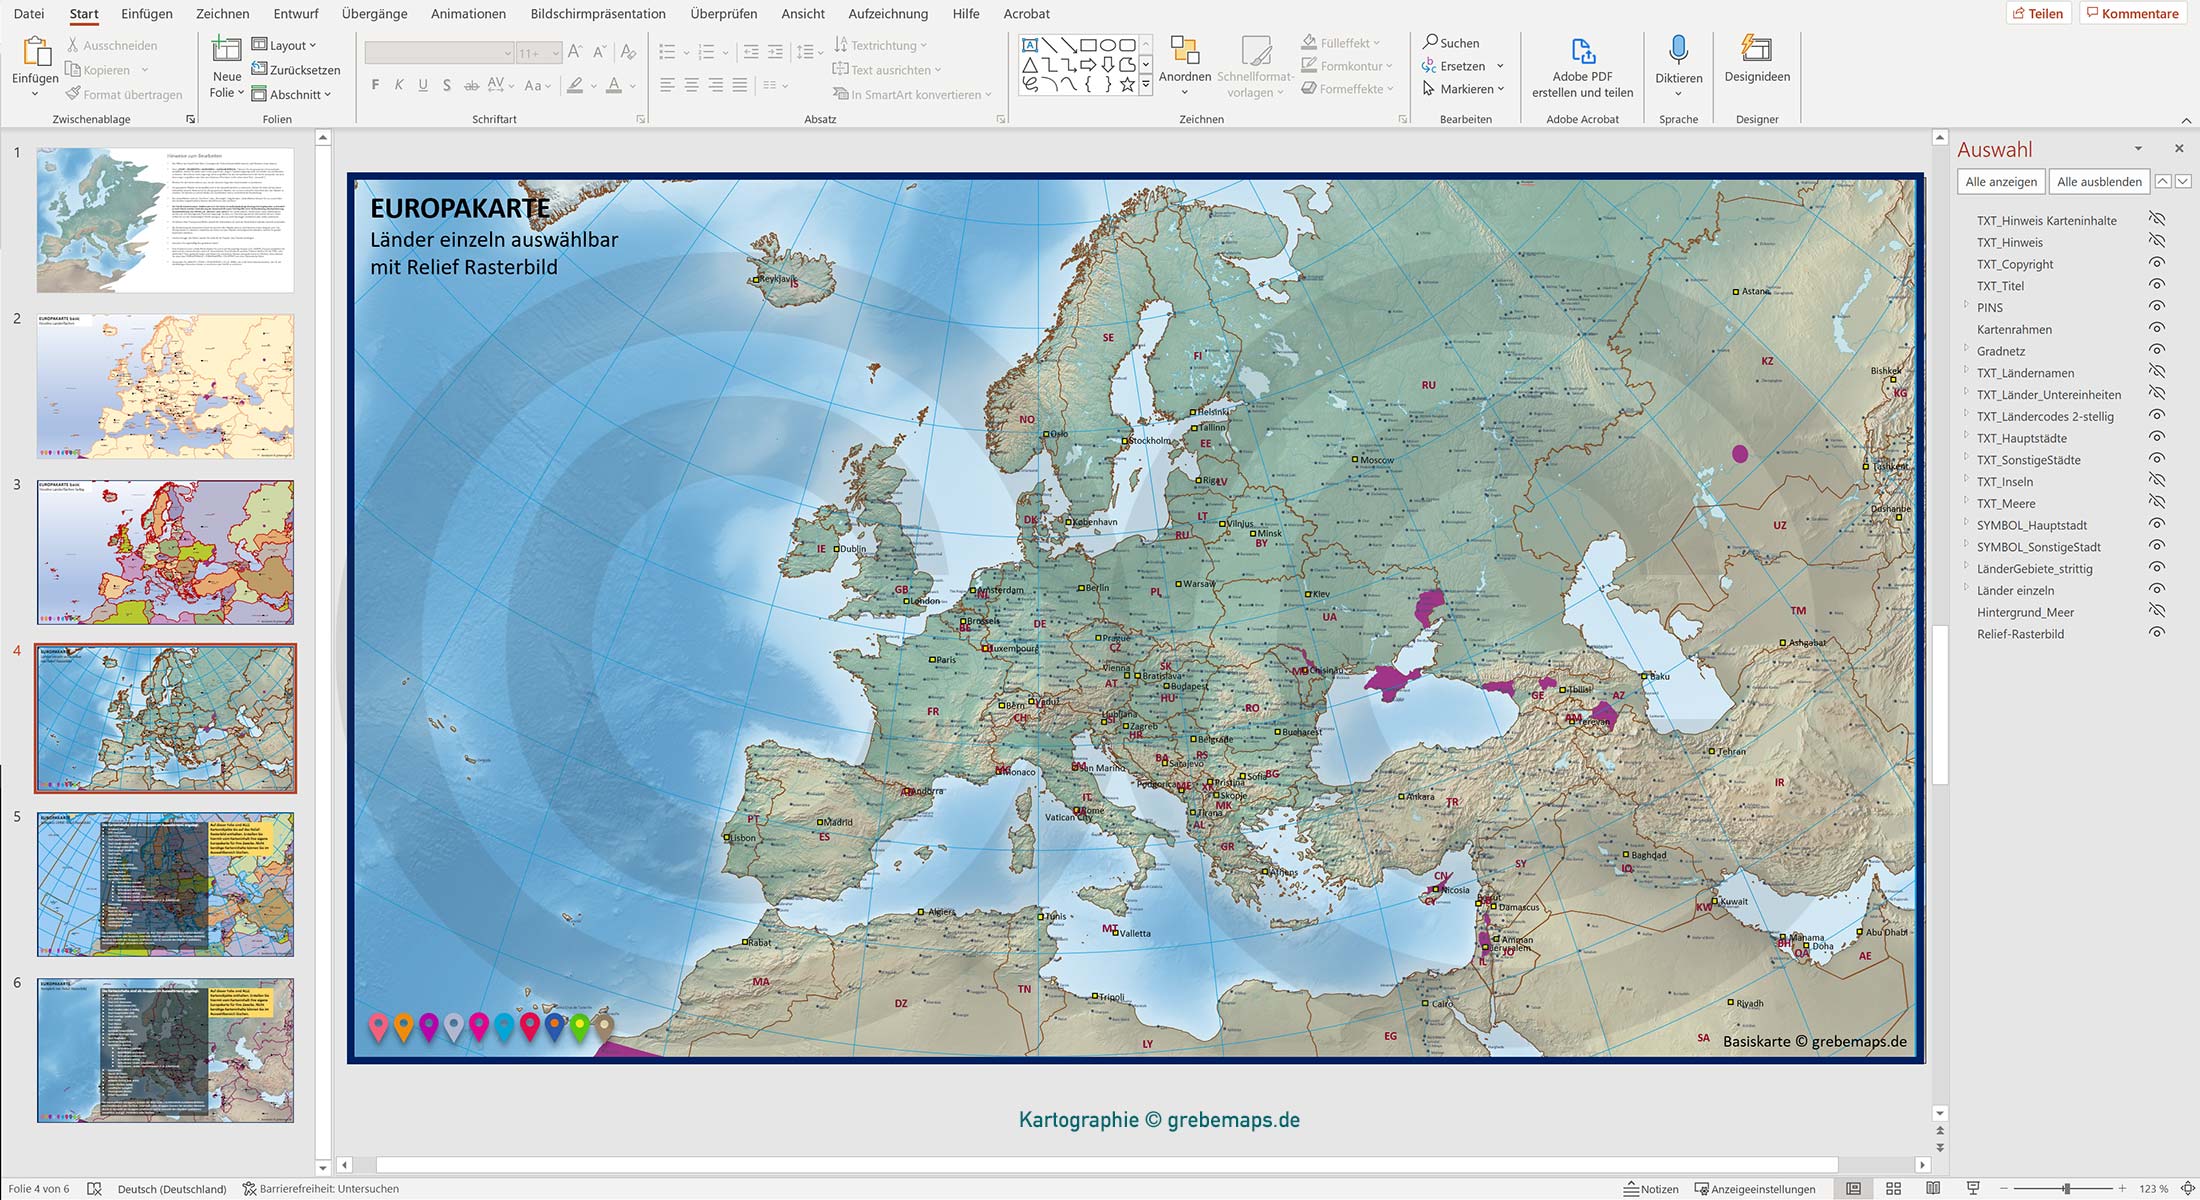Expand the PINS group in Auswahl pane

click(x=1966, y=307)
